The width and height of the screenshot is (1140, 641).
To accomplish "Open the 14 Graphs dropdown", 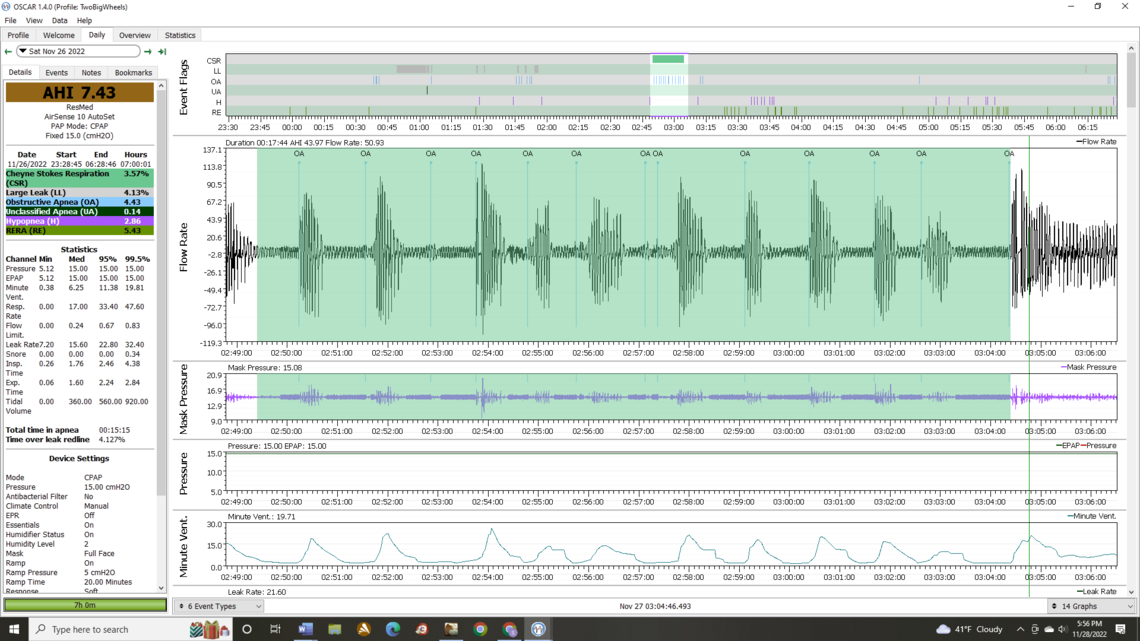I will click(x=1091, y=606).
